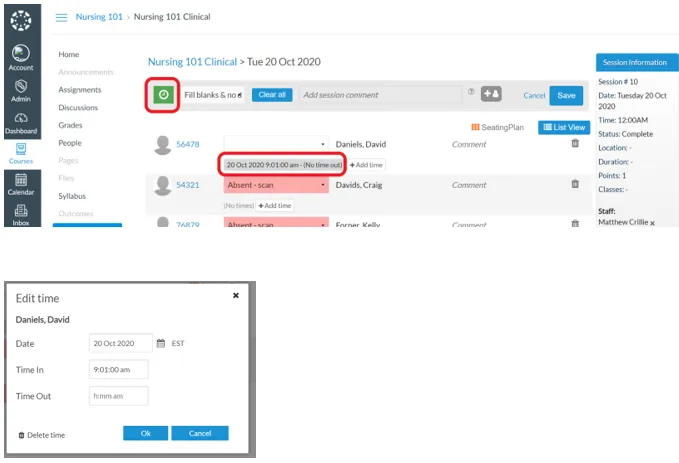Open Nursing 101 Clinical heading link

point(193,62)
